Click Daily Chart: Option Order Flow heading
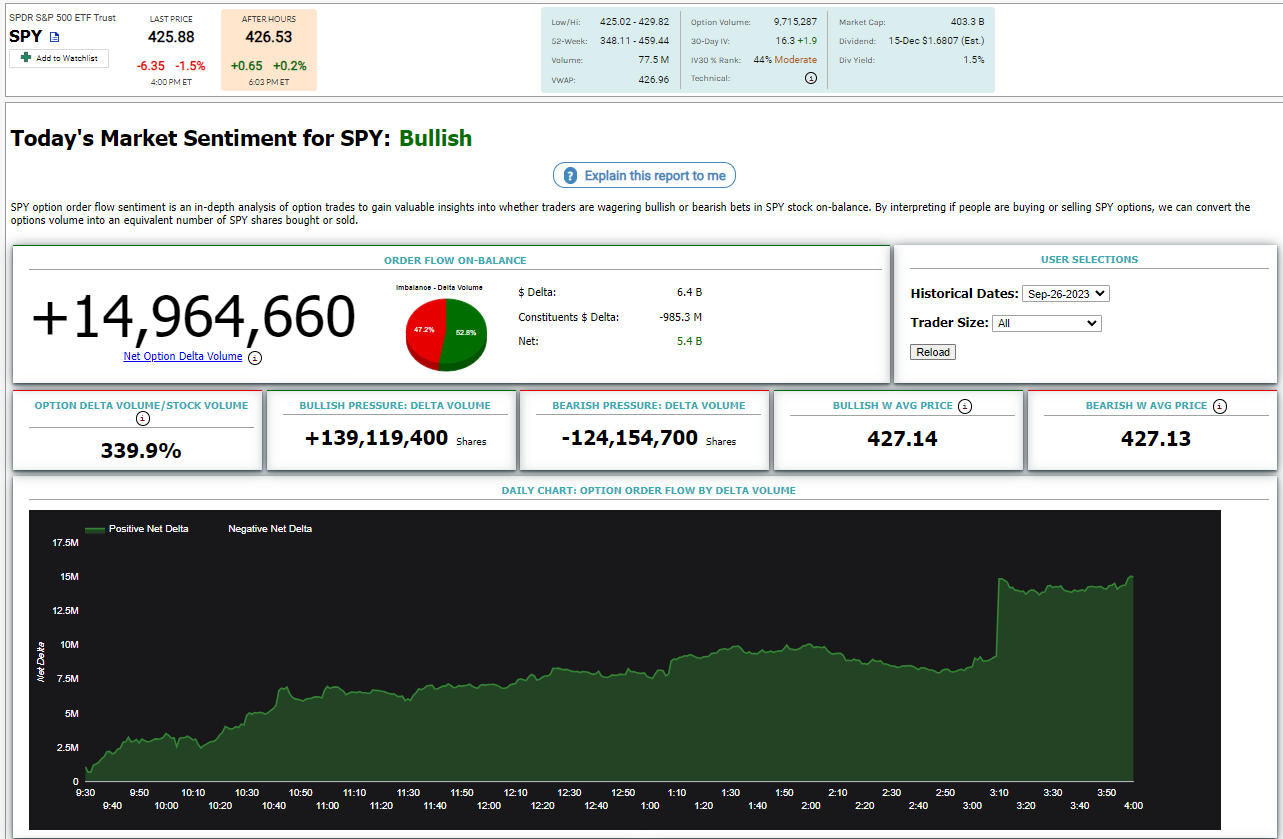This screenshot has width=1283, height=839. (x=648, y=491)
